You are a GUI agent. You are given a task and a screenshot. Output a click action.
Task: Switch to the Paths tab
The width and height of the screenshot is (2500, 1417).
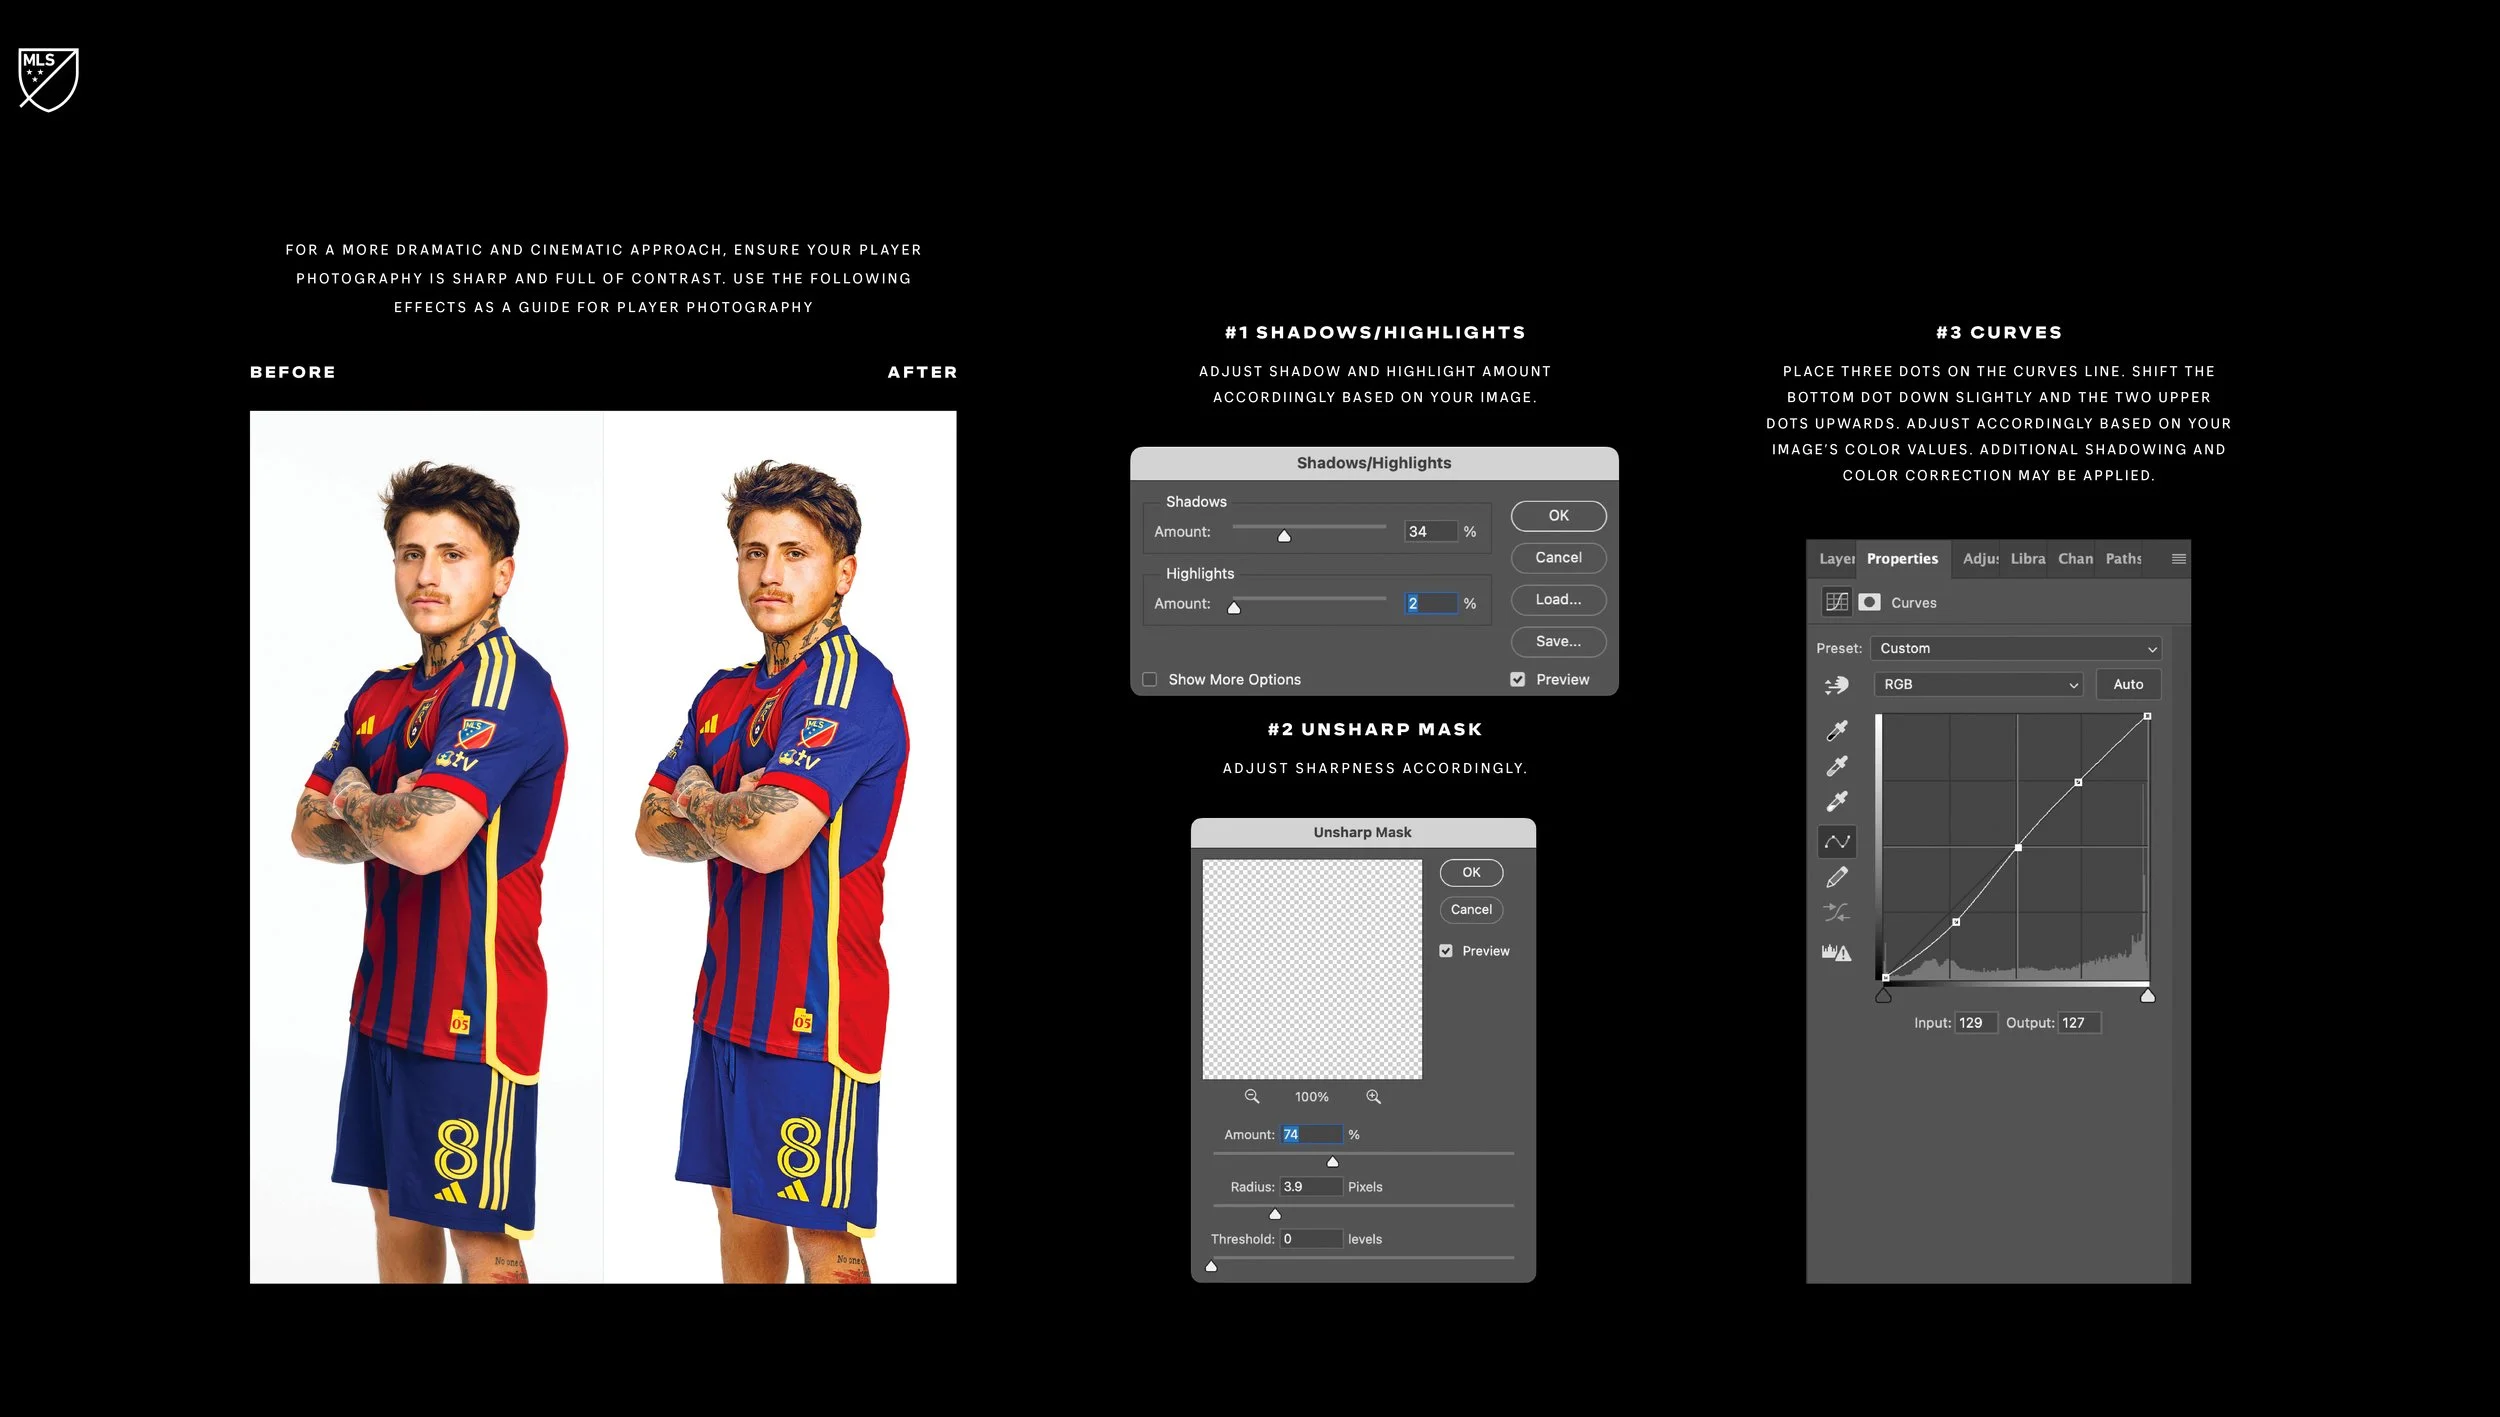pos(2122,559)
